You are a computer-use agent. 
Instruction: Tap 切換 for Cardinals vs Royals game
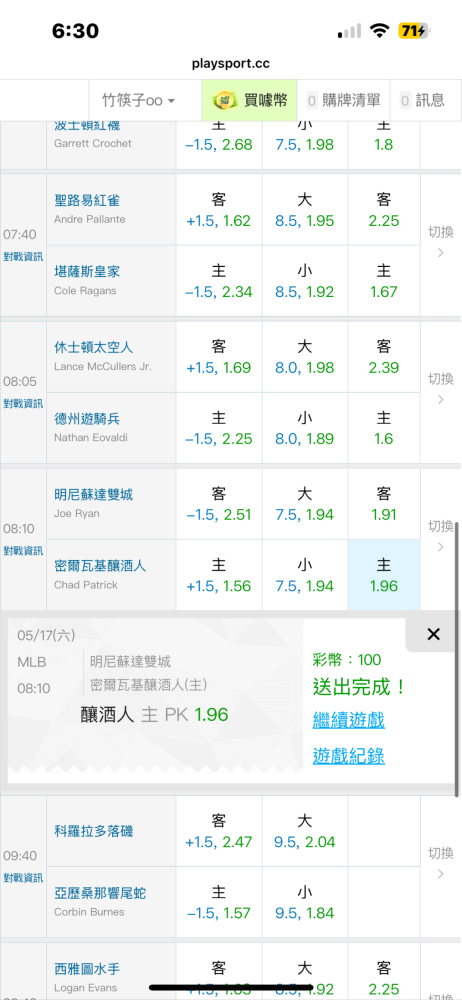440,242
